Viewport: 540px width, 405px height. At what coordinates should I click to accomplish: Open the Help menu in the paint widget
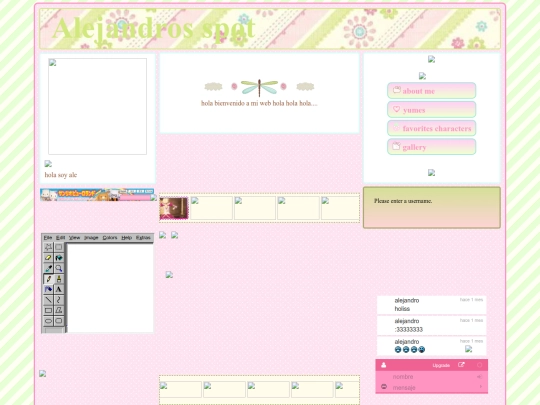coord(126,238)
